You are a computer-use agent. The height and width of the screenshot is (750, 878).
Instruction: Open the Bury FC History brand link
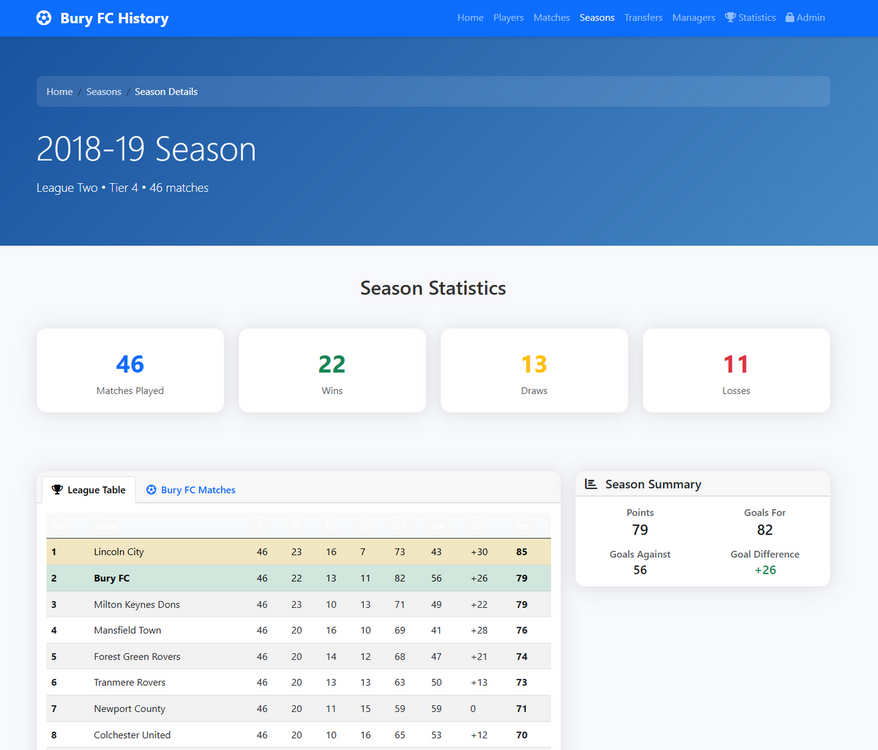[x=102, y=18]
